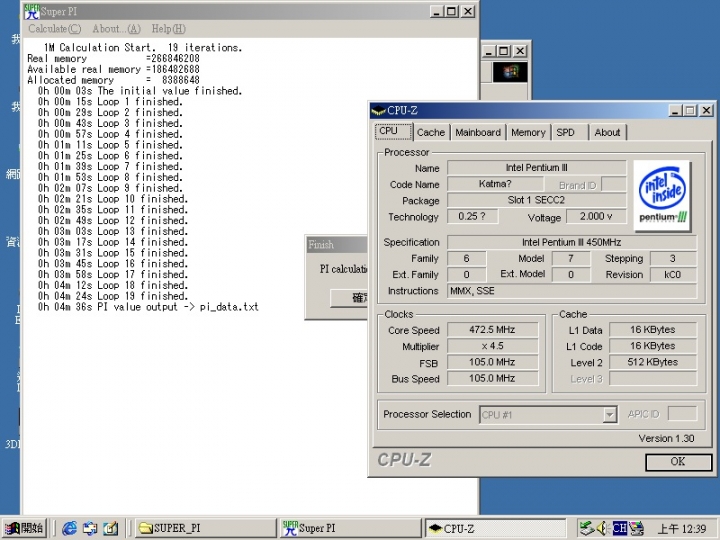Click the Loop 19 finished line
720x540 pixels.
click(113, 296)
